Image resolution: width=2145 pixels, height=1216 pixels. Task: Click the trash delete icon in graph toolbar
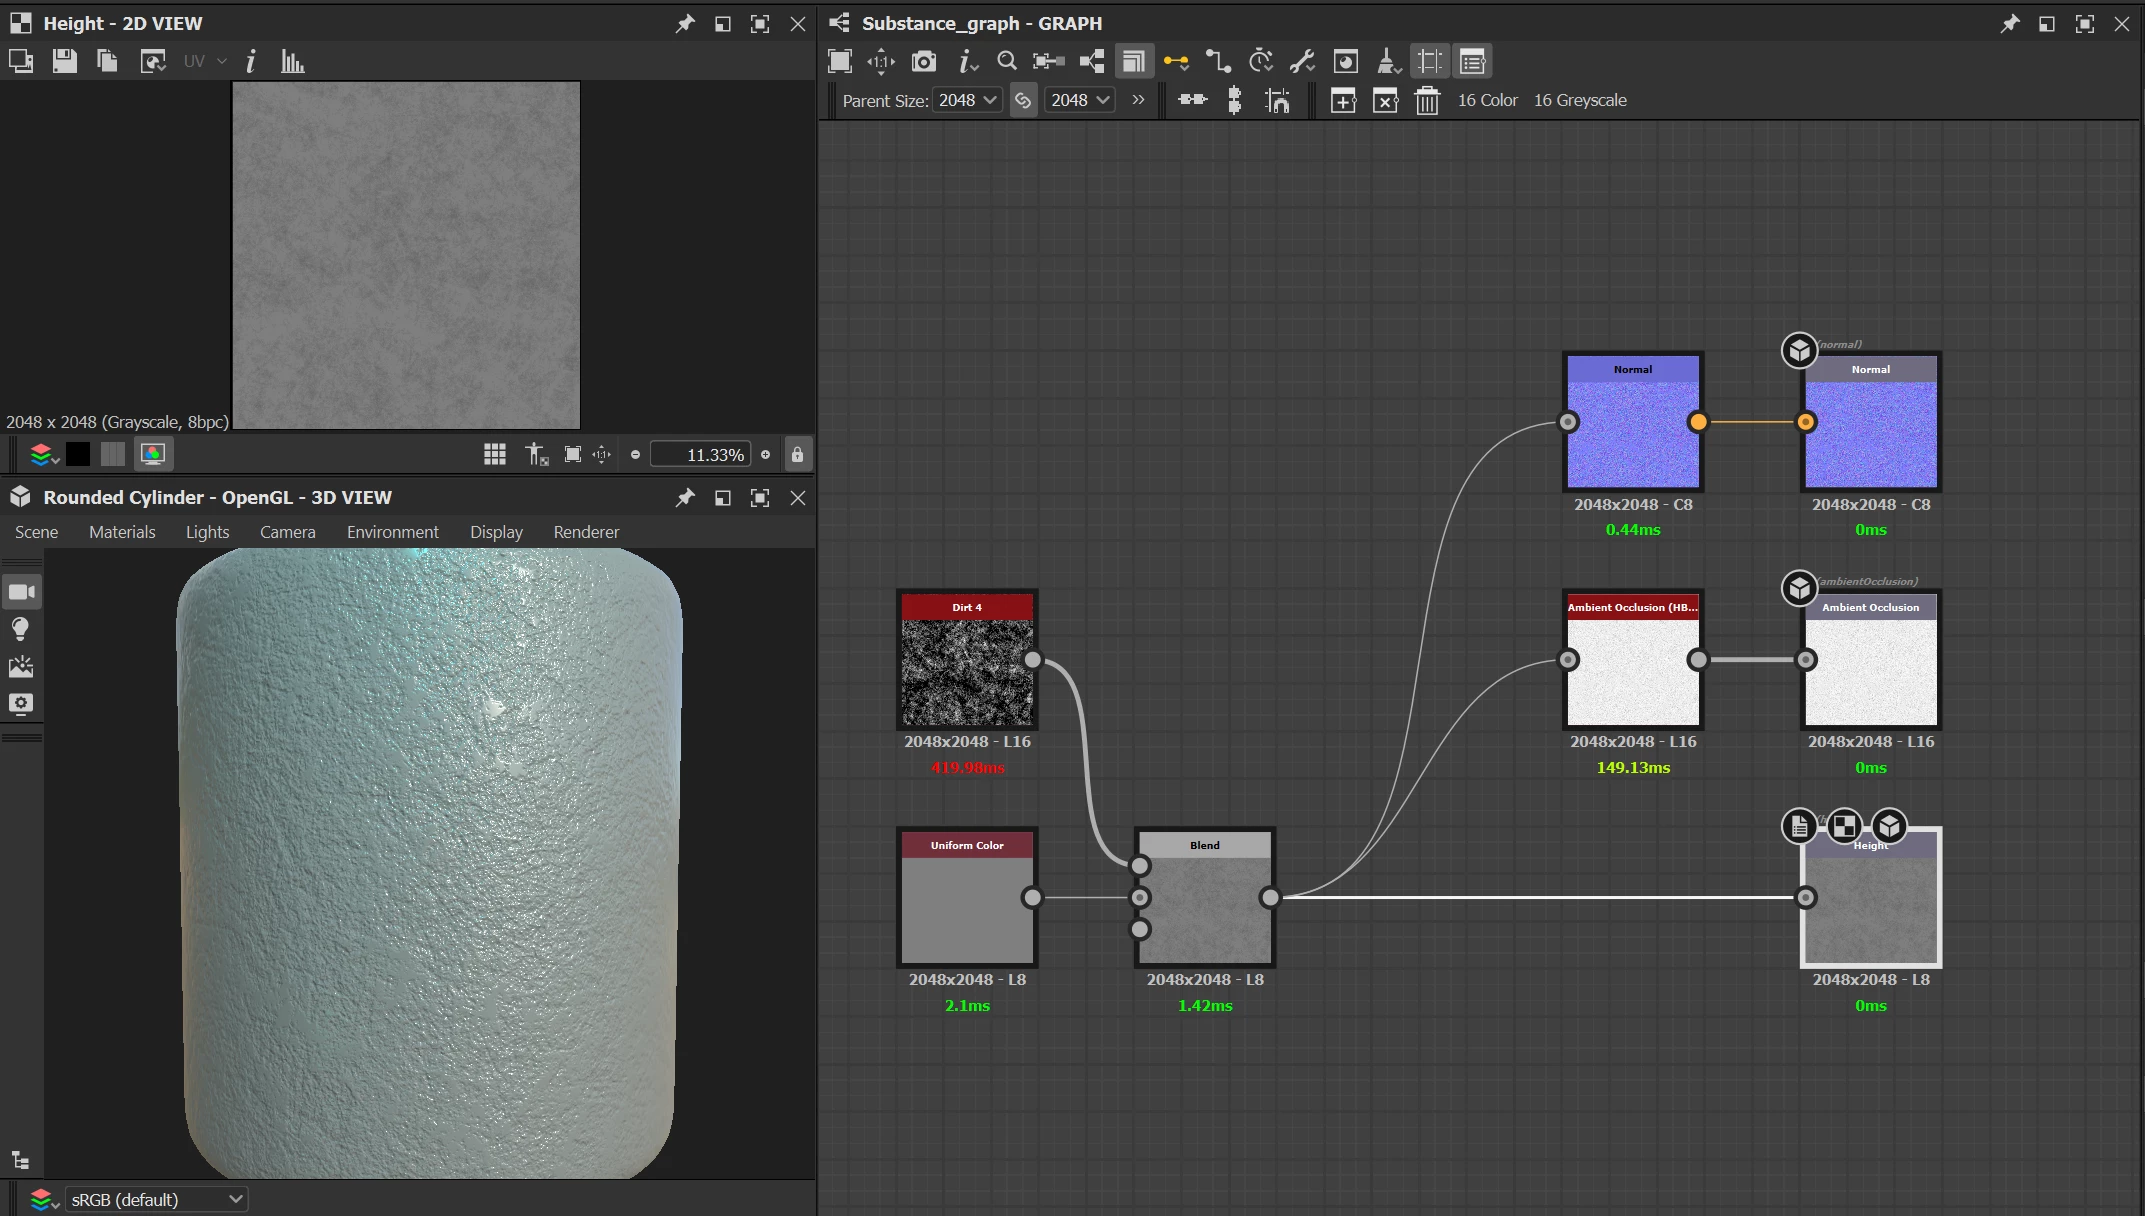[x=1427, y=100]
